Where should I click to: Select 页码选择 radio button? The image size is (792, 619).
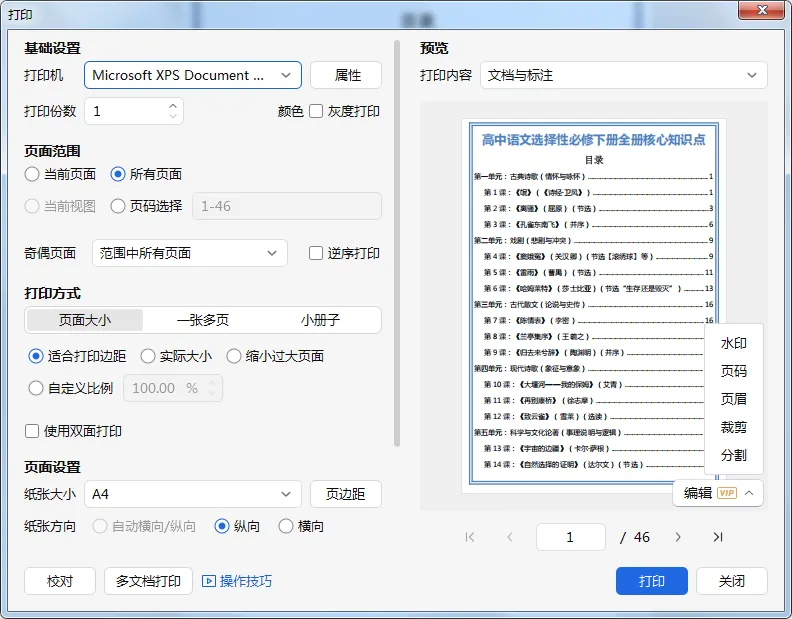(x=118, y=206)
